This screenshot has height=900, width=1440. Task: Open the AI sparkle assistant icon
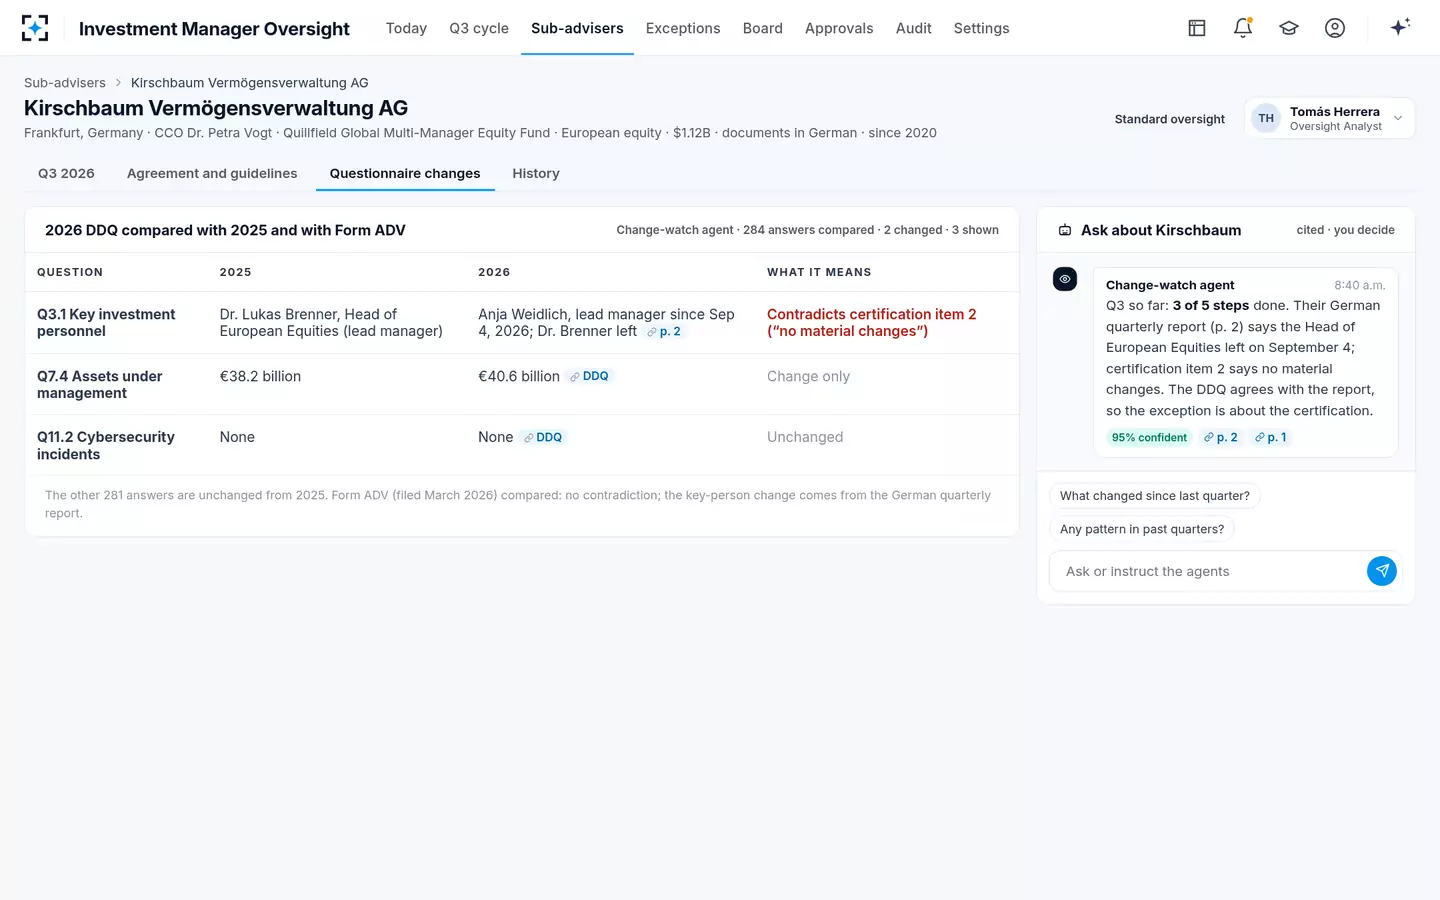coord(1400,27)
